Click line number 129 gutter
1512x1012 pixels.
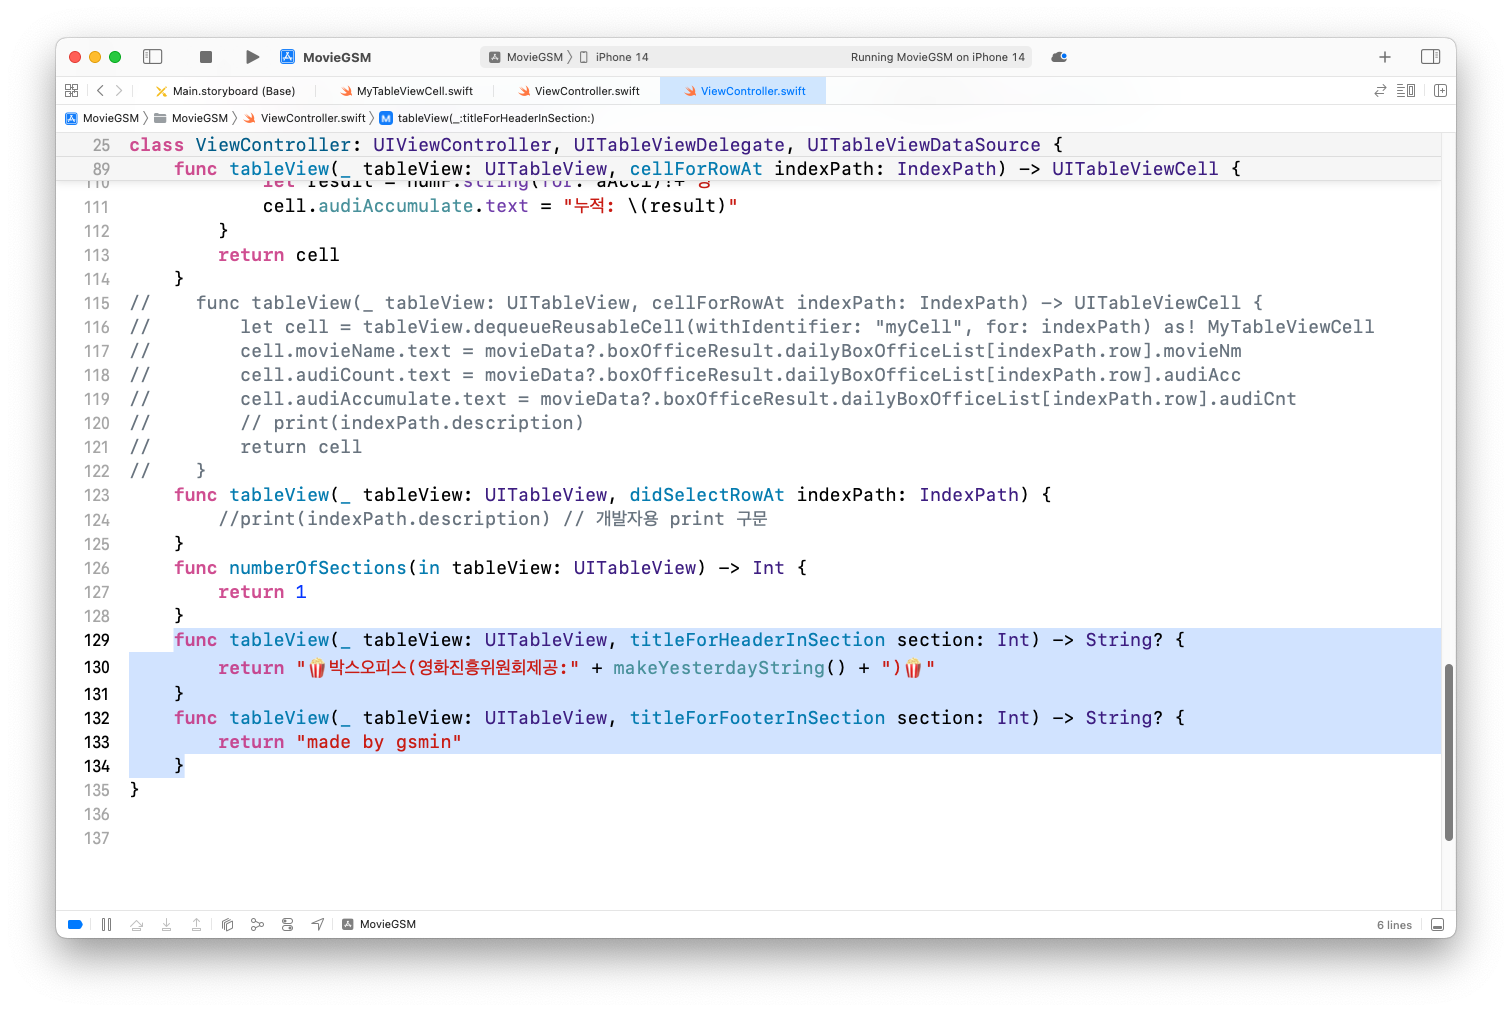pyautogui.click(x=97, y=640)
